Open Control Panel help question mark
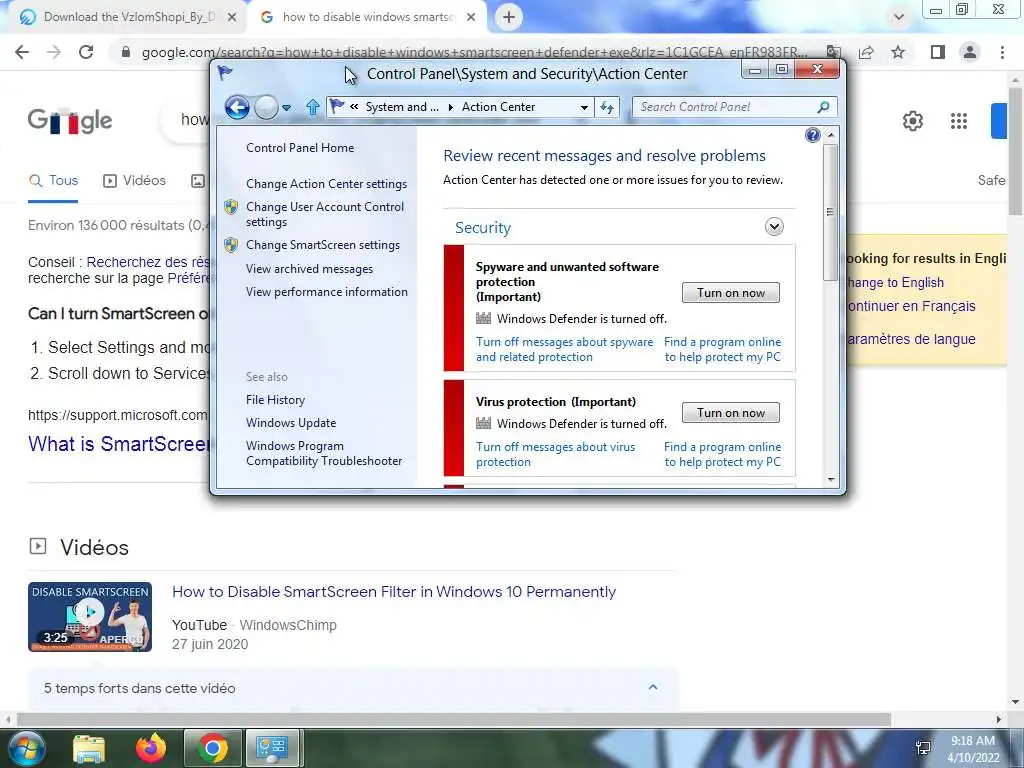The image size is (1024, 768). 812,135
